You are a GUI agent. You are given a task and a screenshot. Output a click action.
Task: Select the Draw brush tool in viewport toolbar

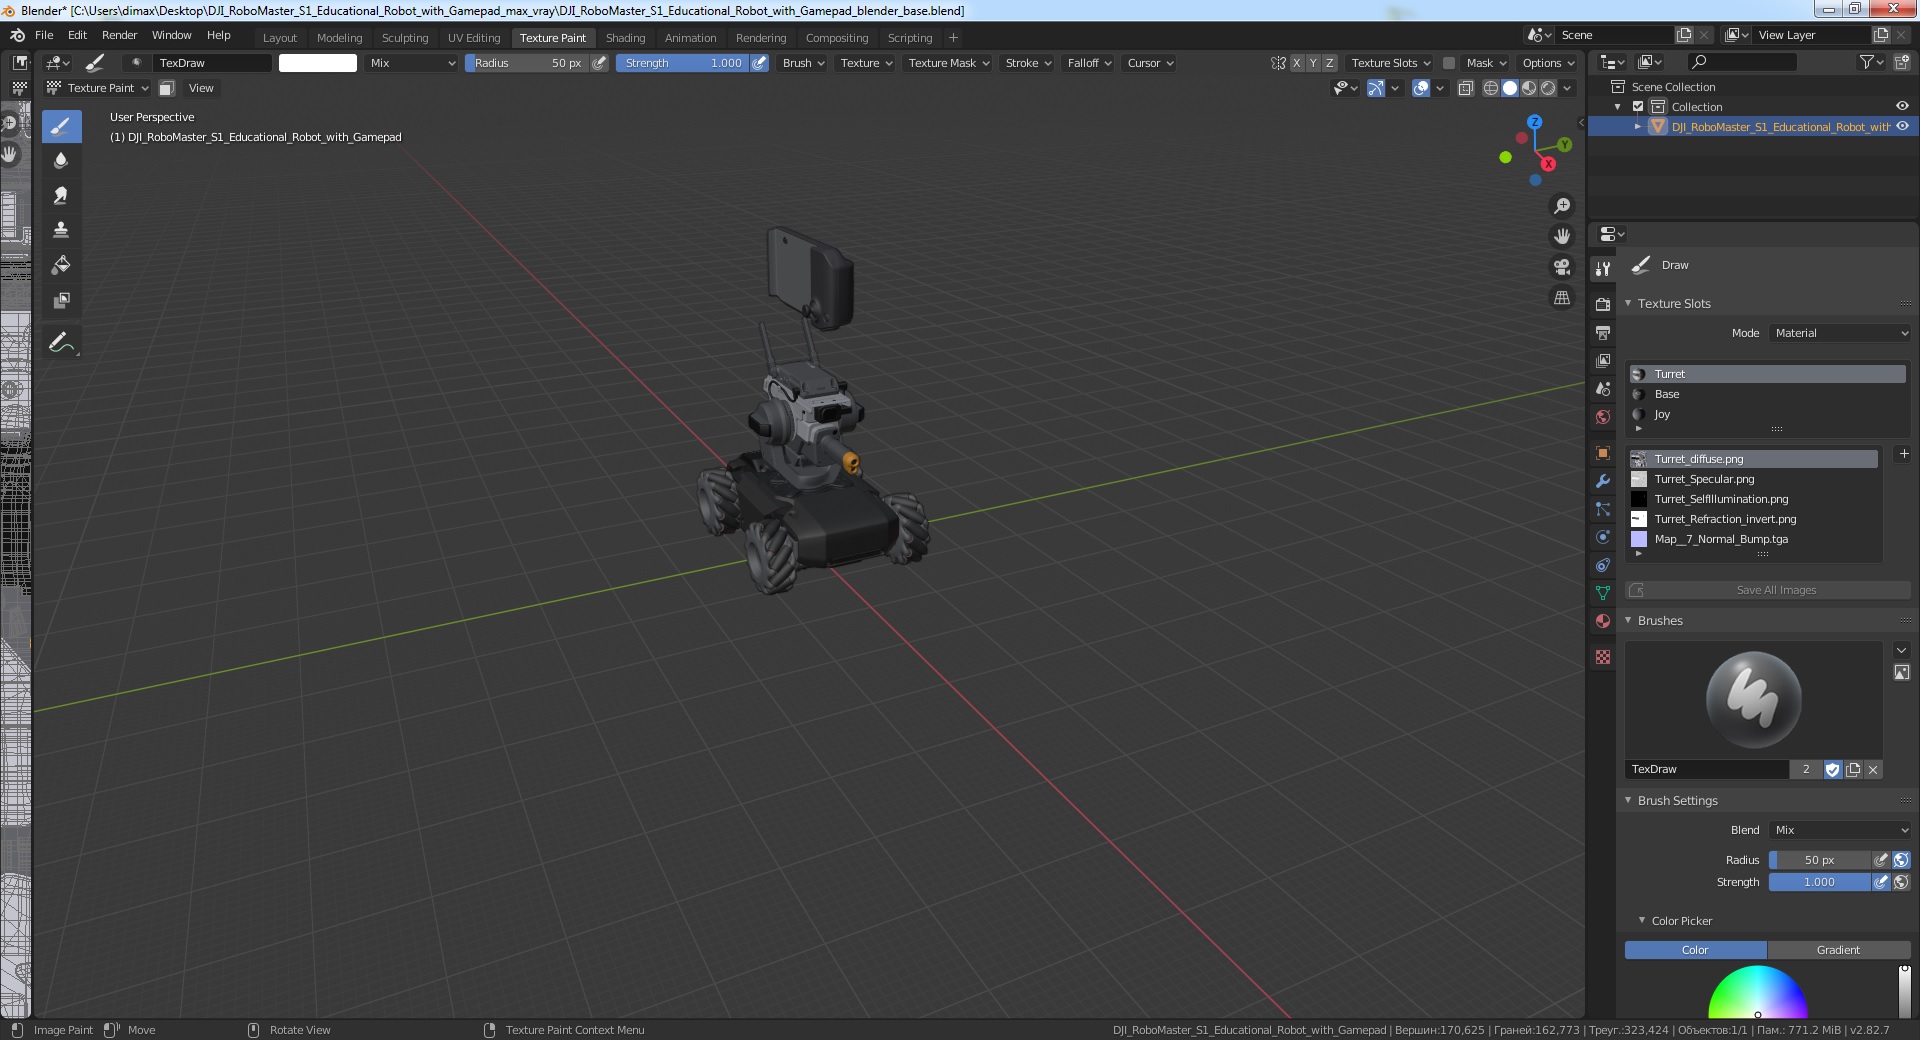pyautogui.click(x=61, y=126)
